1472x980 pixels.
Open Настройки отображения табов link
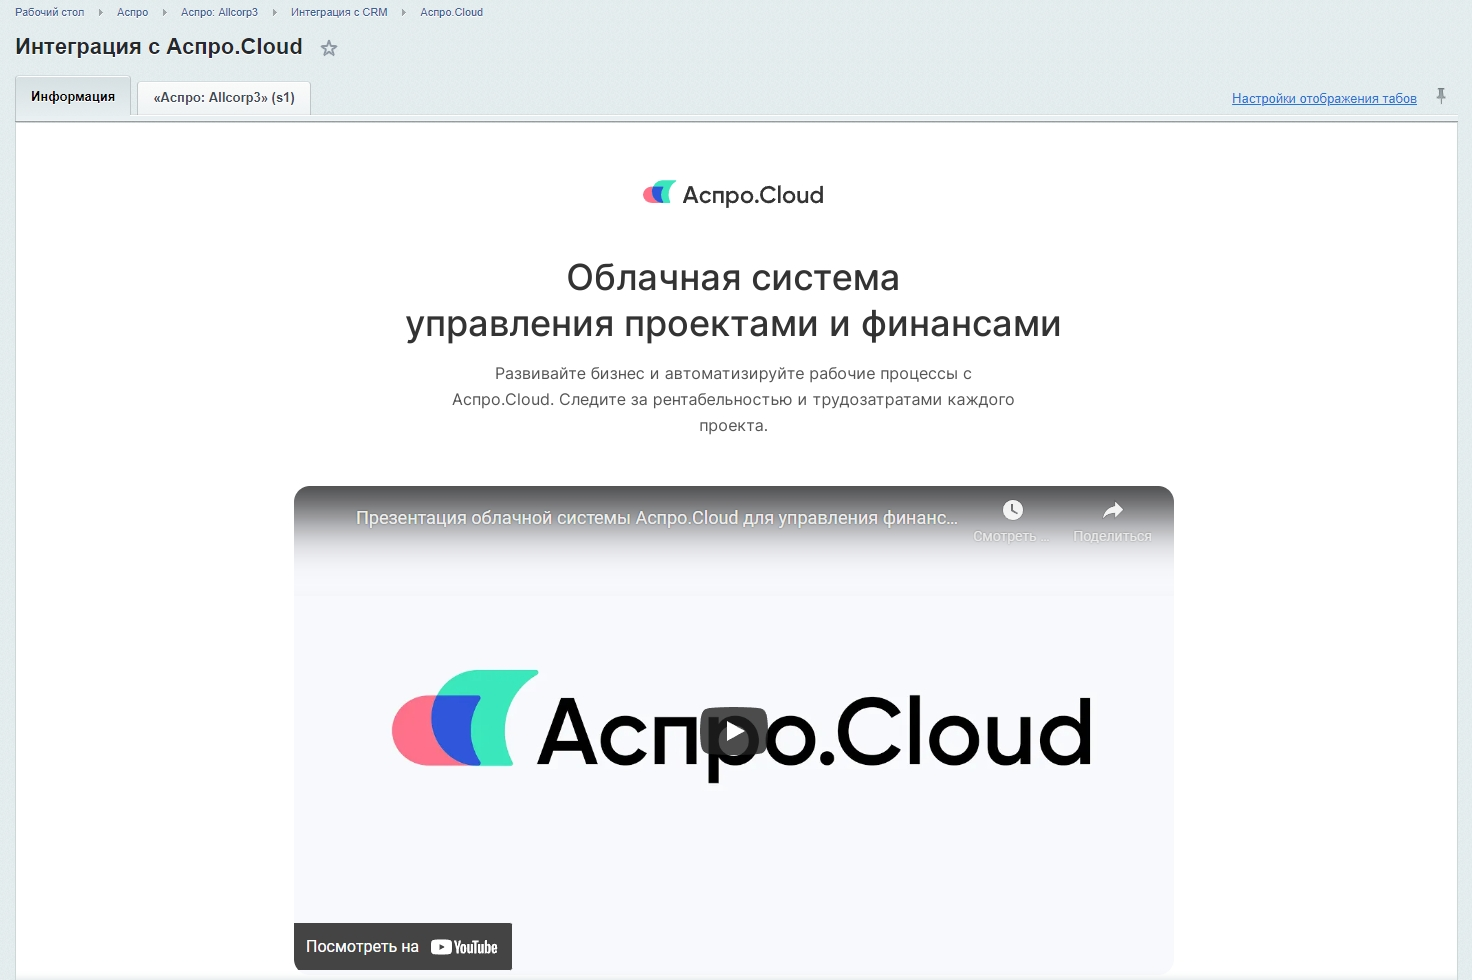click(1324, 98)
